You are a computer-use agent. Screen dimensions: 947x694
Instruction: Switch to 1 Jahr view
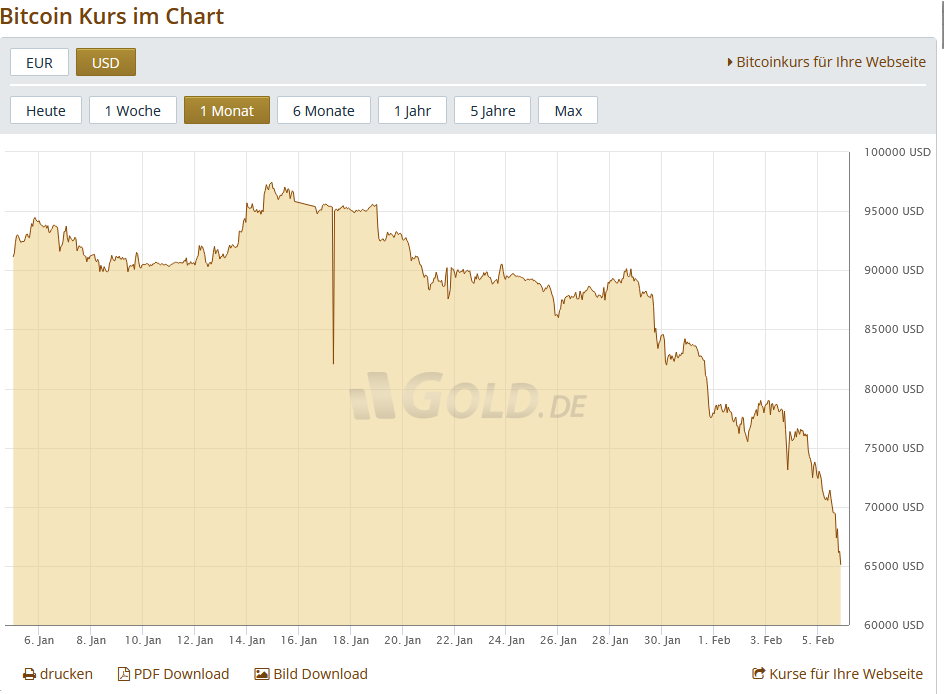tap(413, 111)
